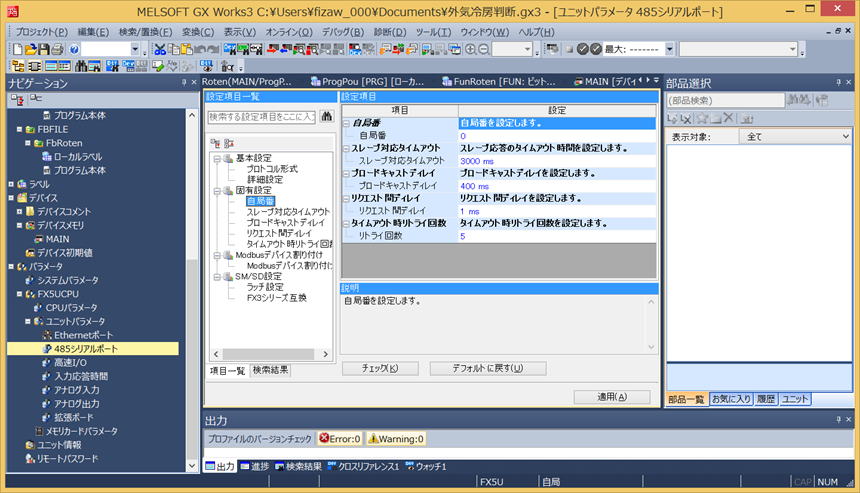Open プロジェクト(P) menu
This screenshot has width=860, height=493.
pos(42,32)
